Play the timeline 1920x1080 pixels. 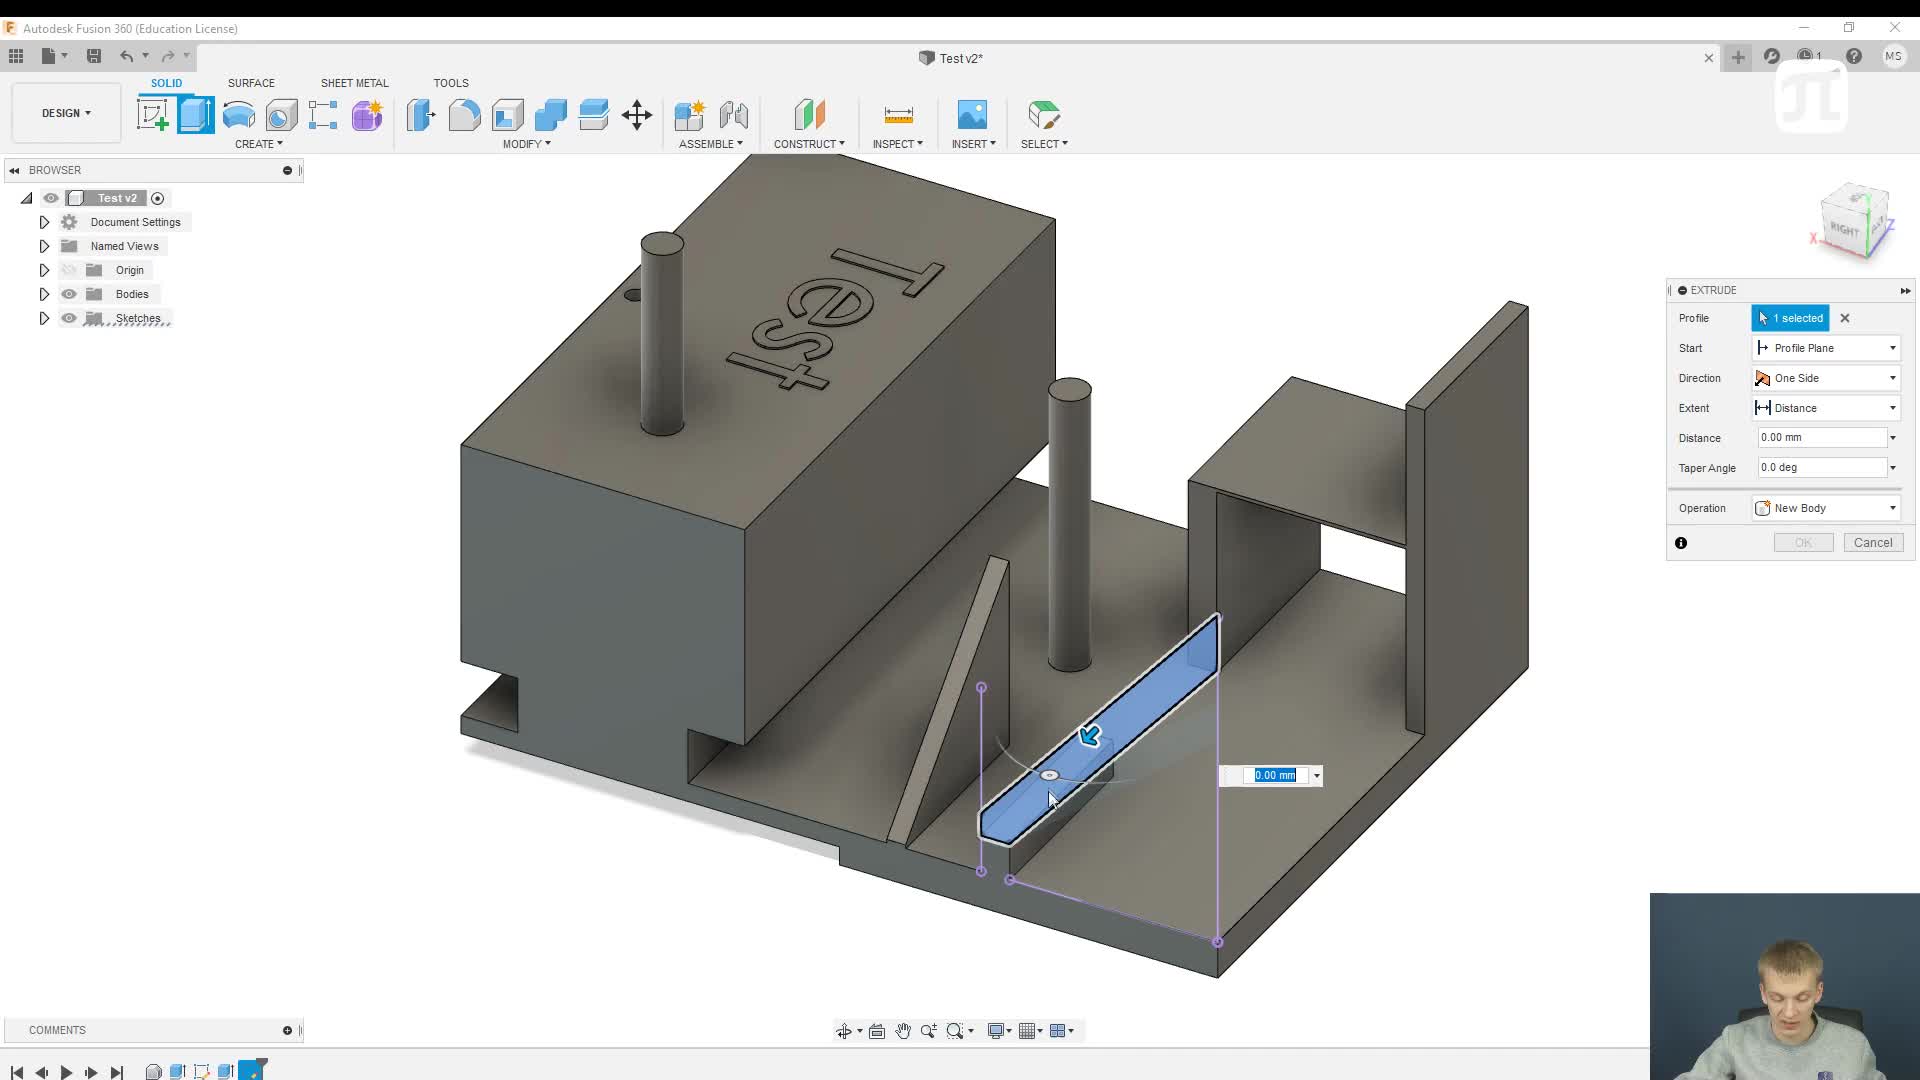coord(66,1072)
